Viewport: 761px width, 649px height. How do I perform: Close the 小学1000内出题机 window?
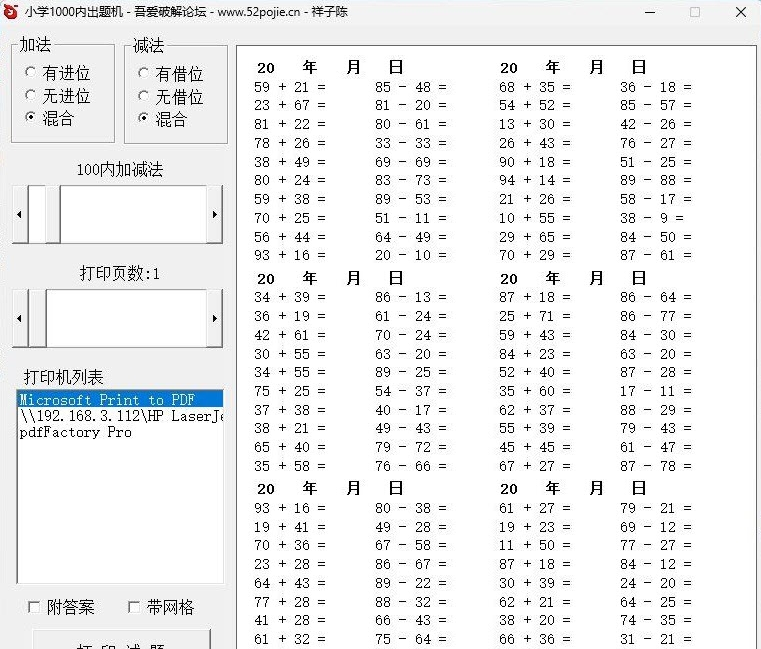coord(739,12)
